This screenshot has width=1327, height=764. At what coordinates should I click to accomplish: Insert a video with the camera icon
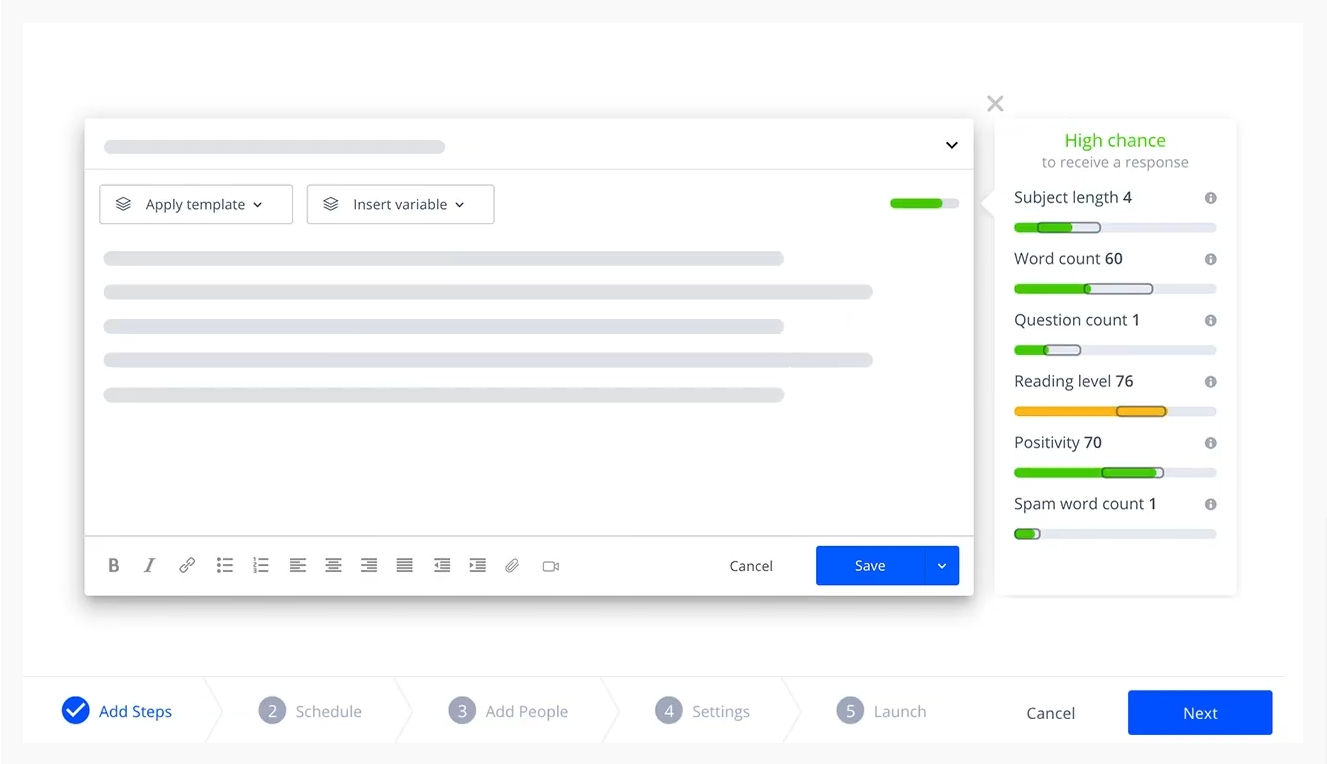(x=550, y=566)
